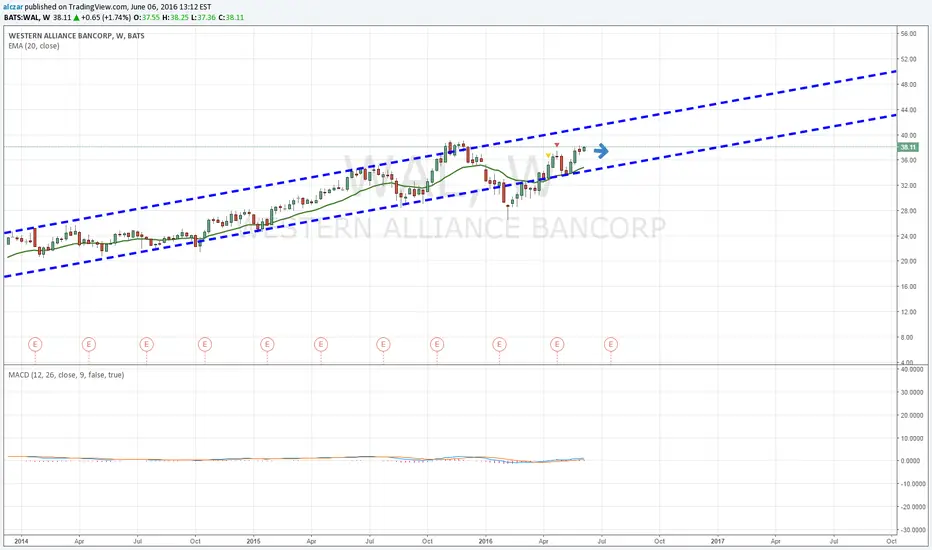Click the earnings E marker just after Oct 2015
The width and height of the screenshot is (932, 550).
pyautogui.click(x=437, y=344)
